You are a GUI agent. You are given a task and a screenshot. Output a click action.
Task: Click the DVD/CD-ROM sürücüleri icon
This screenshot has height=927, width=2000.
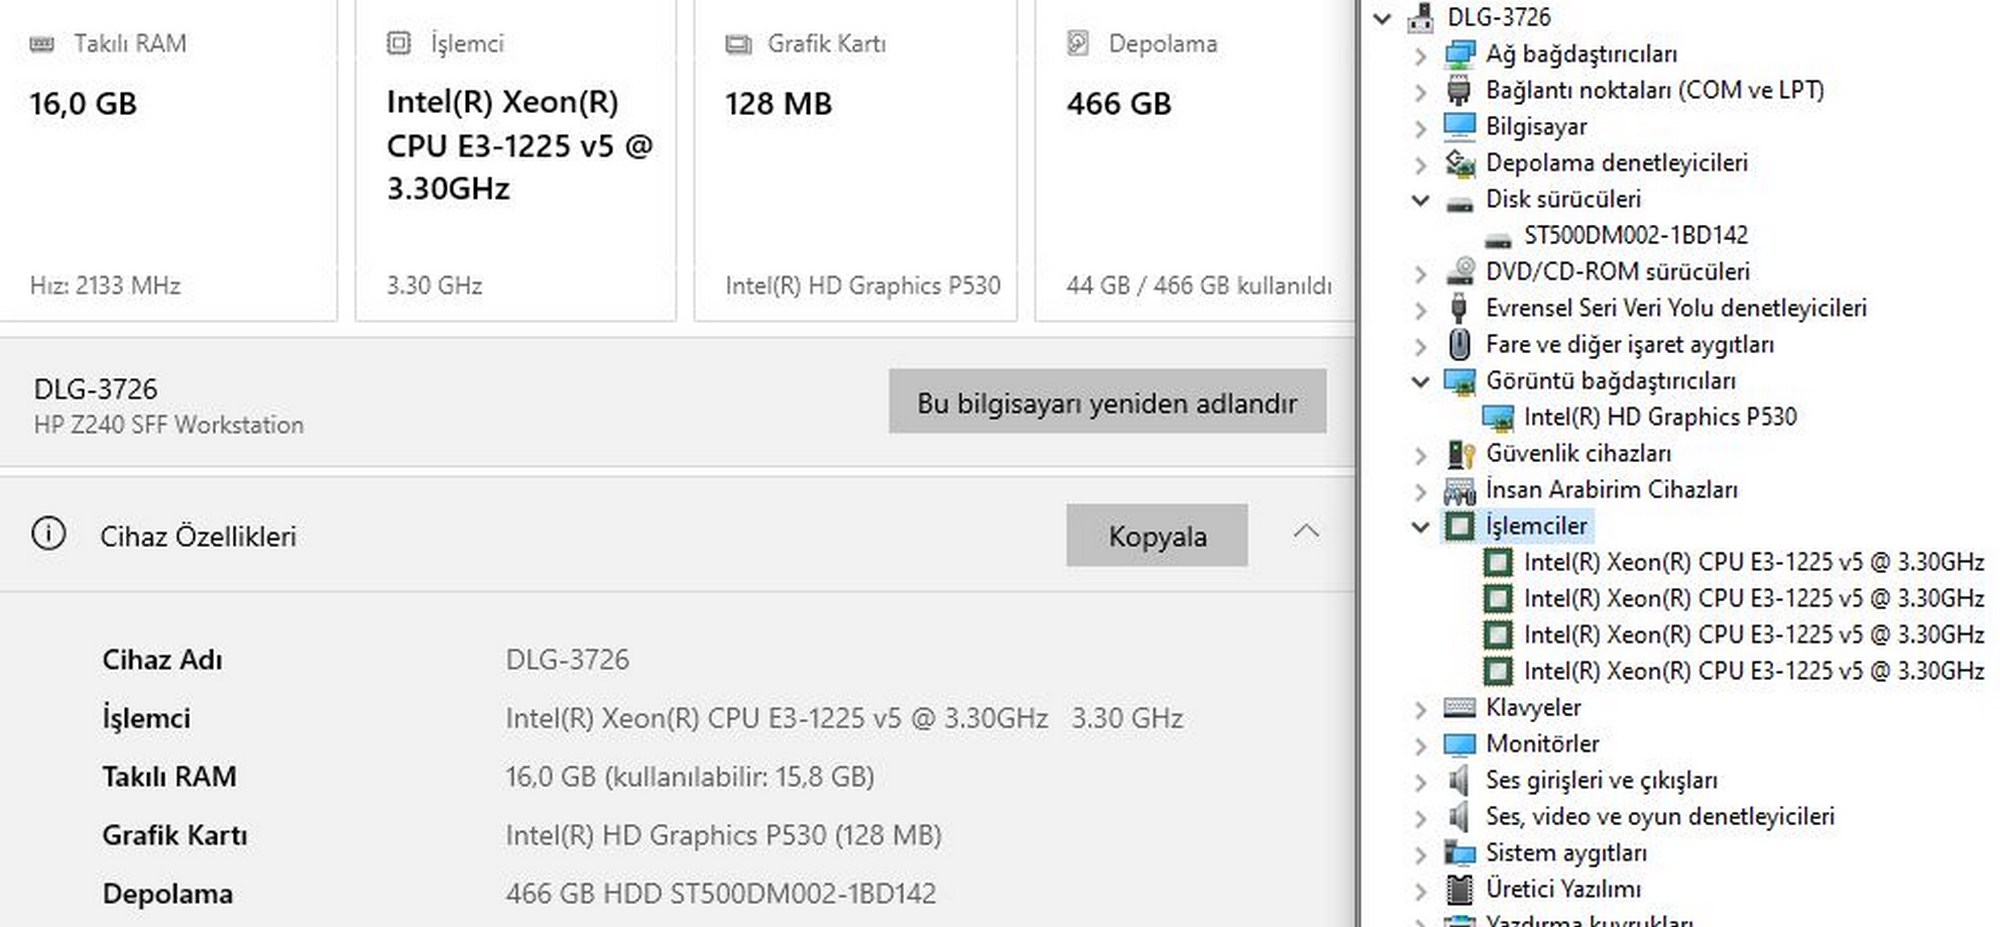coord(1460,272)
